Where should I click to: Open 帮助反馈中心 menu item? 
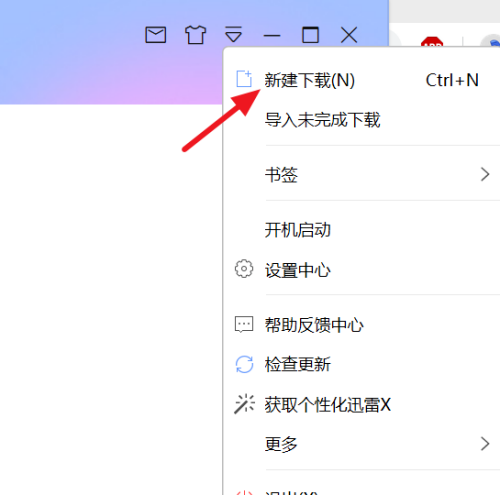pyautogui.click(x=362, y=325)
